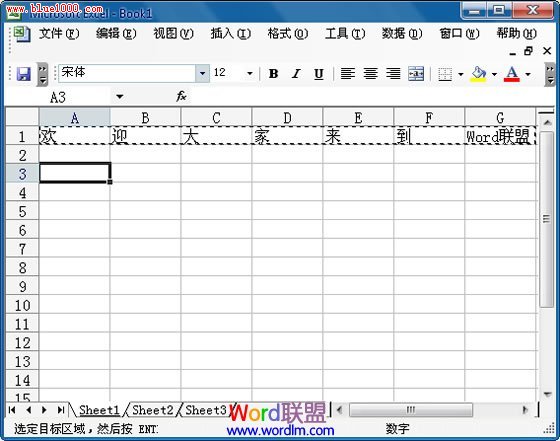Image resolution: width=560 pixels, height=441 pixels.
Task: Click the Select All corner box
Action: coord(22,117)
